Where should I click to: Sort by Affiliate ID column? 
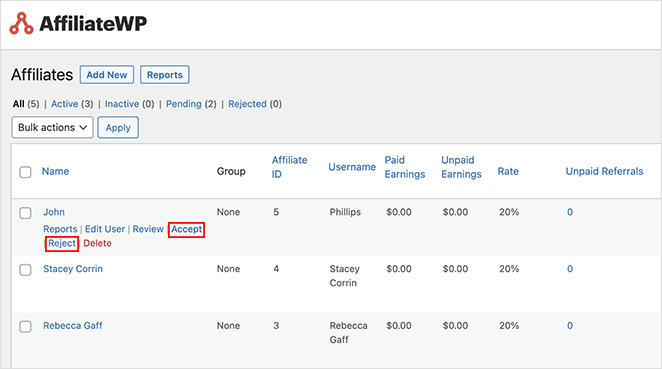coord(290,167)
